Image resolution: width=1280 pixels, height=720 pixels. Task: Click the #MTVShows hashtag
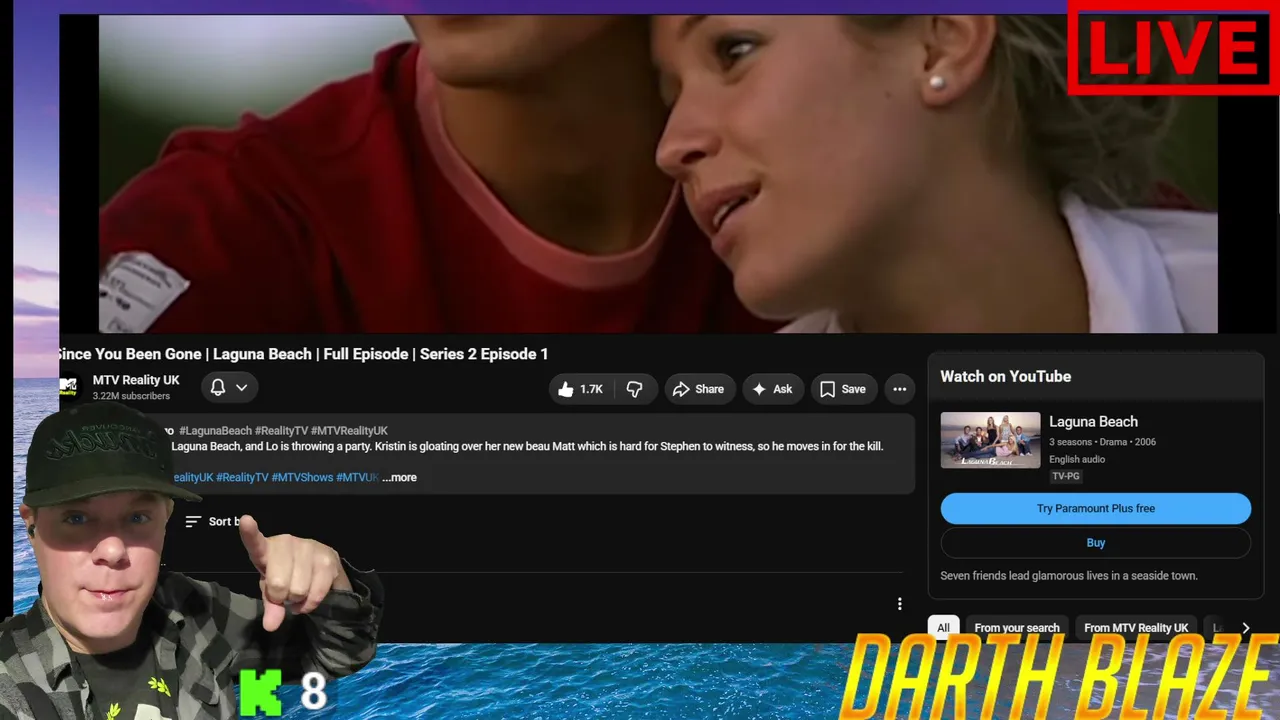tap(302, 477)
